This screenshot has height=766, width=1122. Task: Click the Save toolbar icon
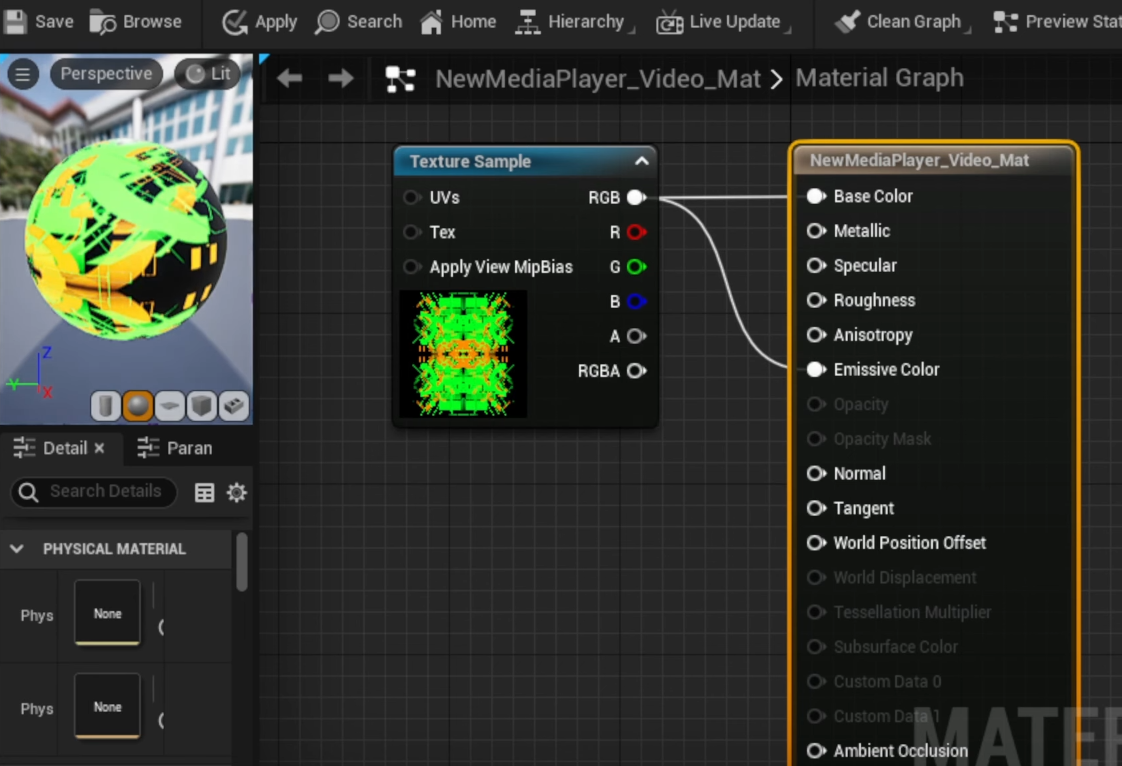tap(15, 21)
